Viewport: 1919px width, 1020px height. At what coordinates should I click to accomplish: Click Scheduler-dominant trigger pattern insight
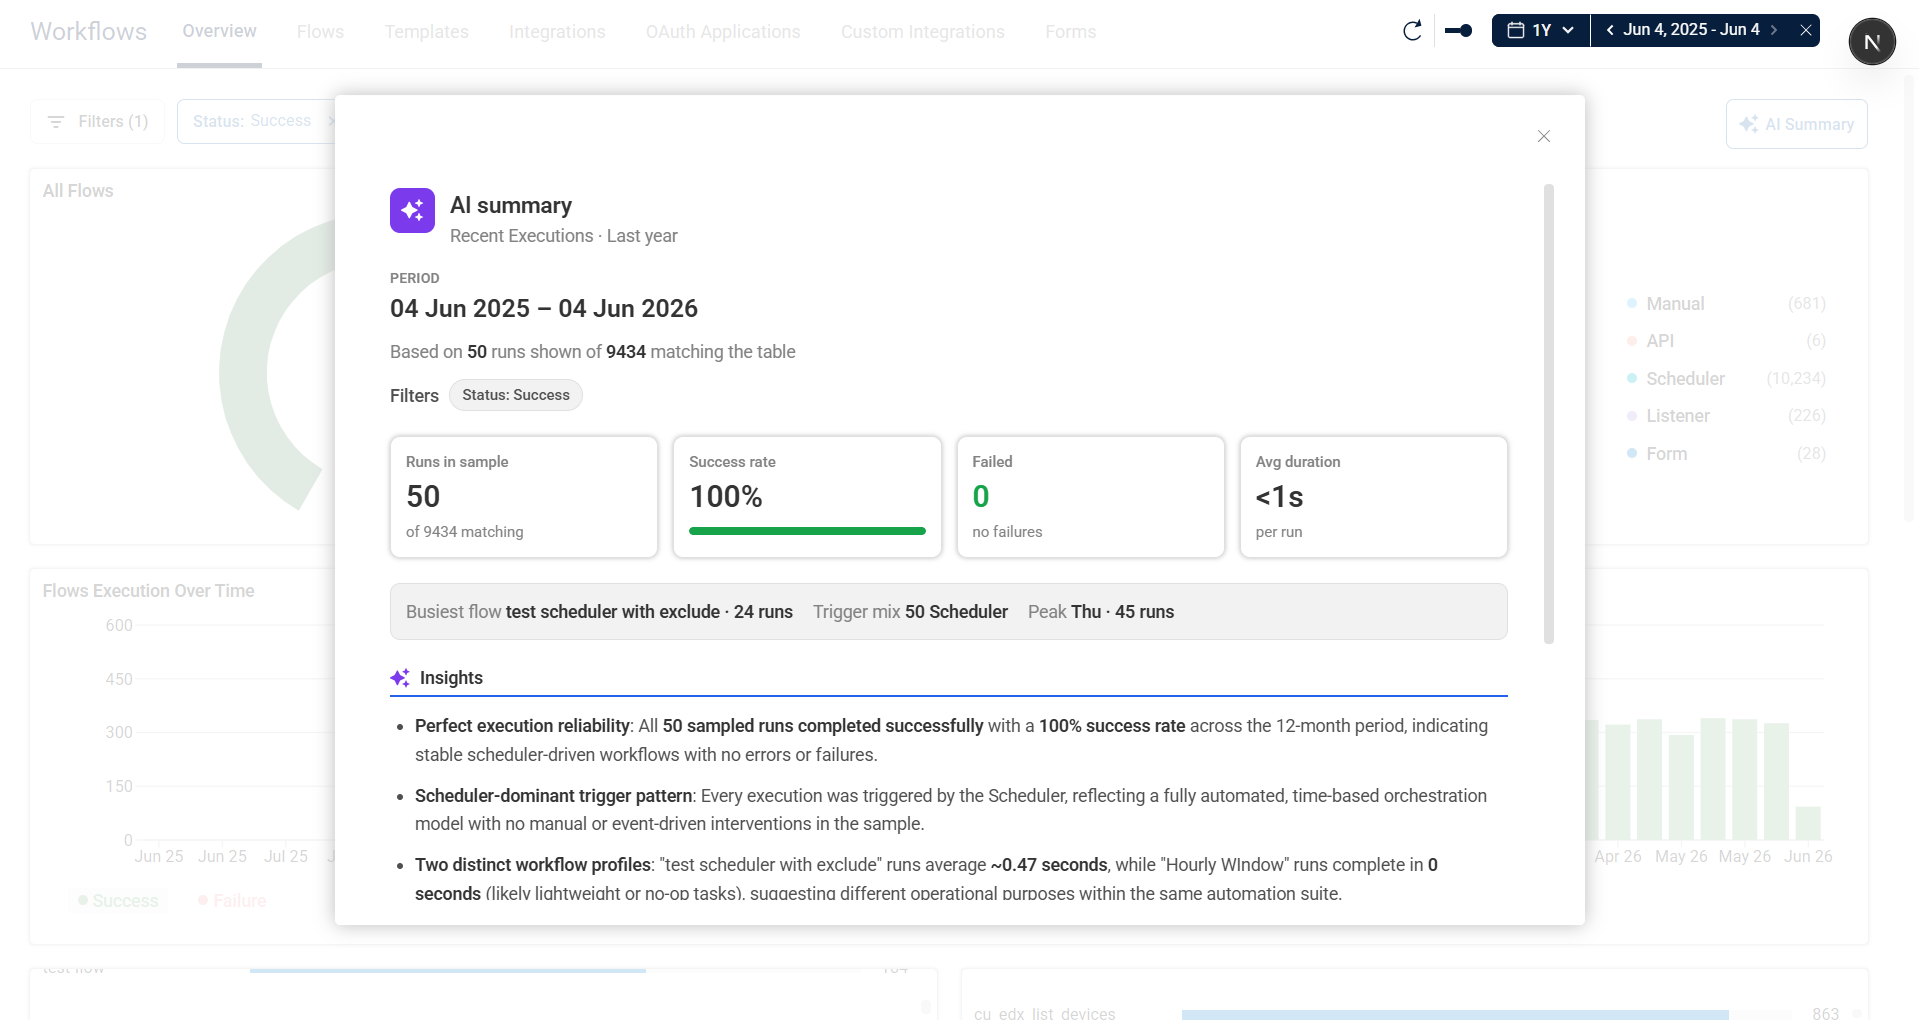951,810
